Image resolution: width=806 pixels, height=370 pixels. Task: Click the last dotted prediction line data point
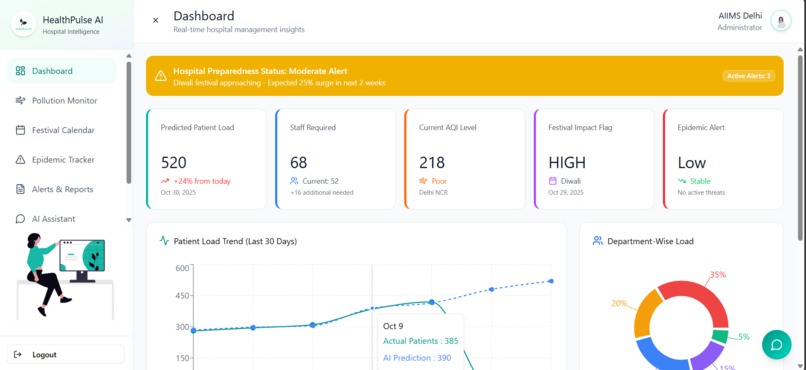tap(551, 281)
